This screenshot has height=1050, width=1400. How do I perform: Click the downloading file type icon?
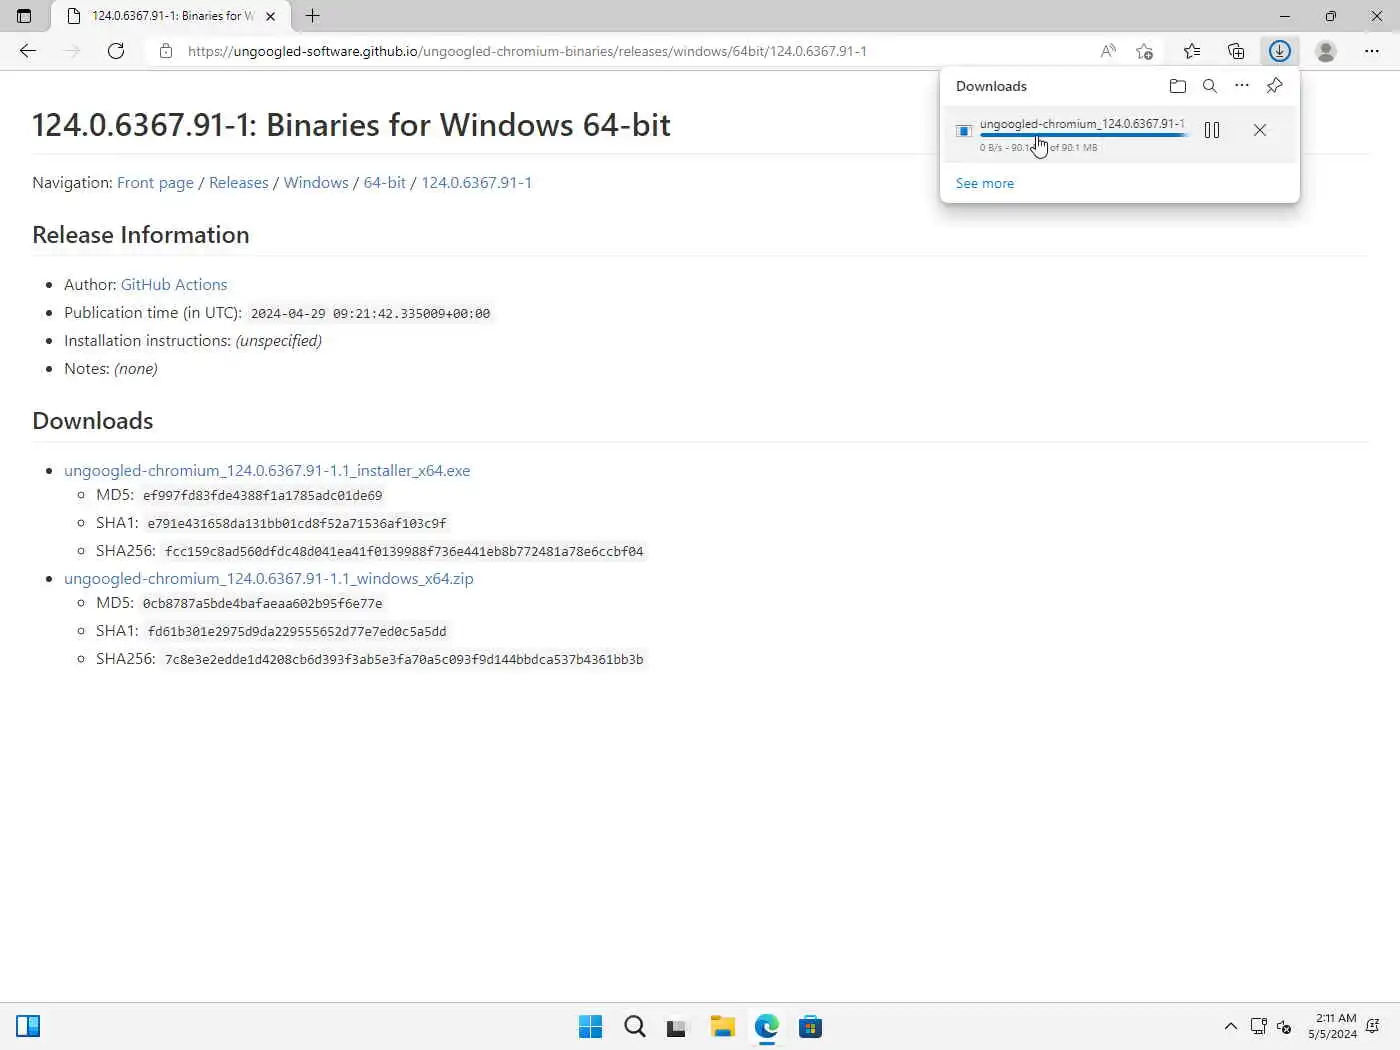pos(964,131)
